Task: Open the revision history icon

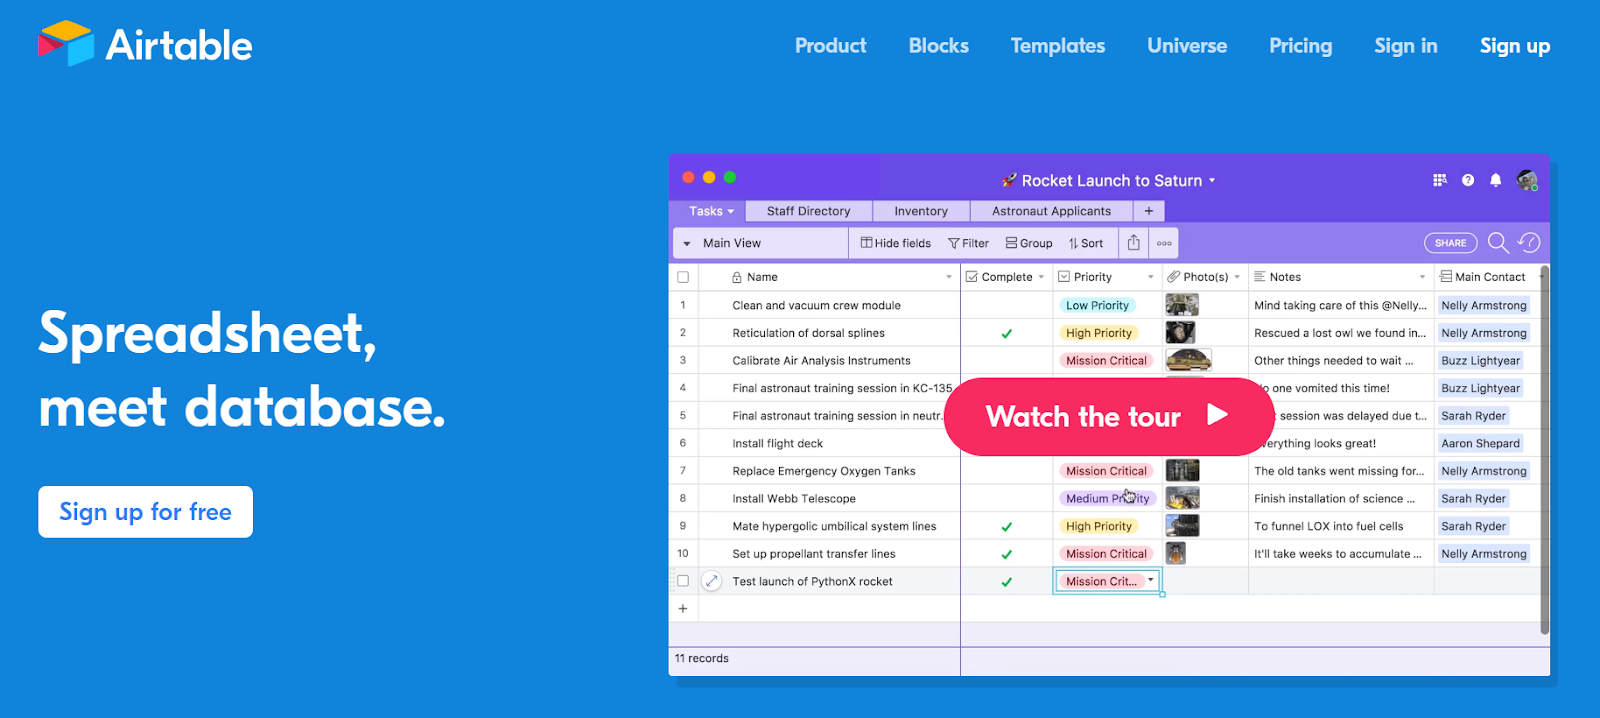Action: click(x=1529, y=243)
